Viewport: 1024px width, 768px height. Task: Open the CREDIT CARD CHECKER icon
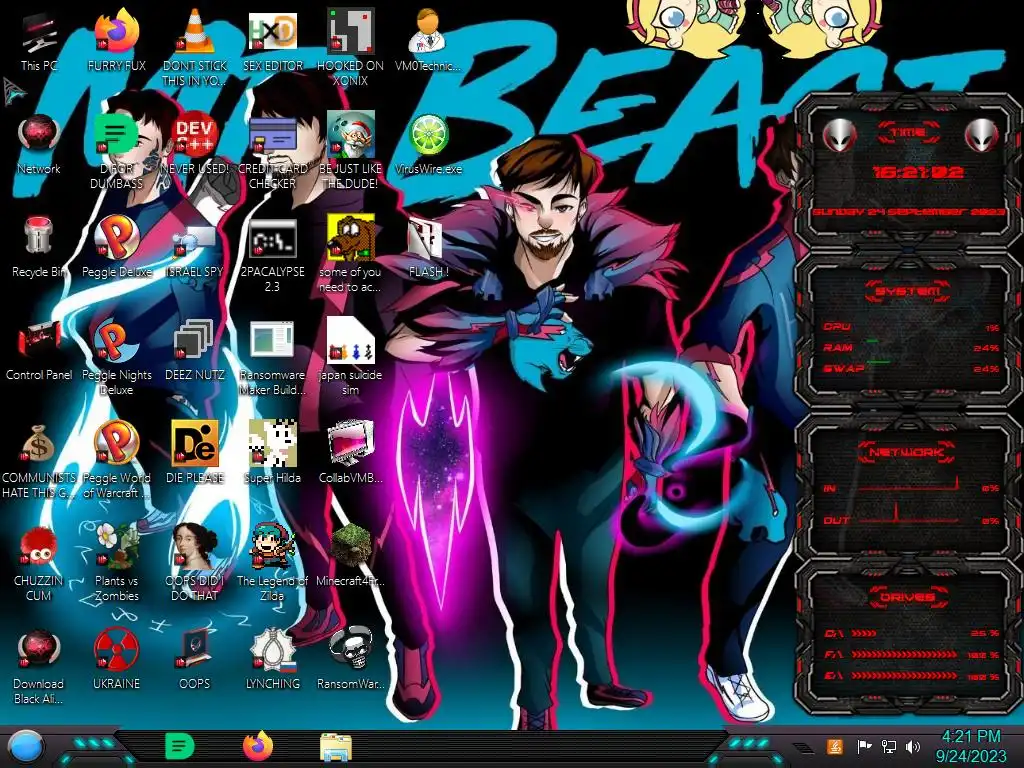(x=272, y=152)
